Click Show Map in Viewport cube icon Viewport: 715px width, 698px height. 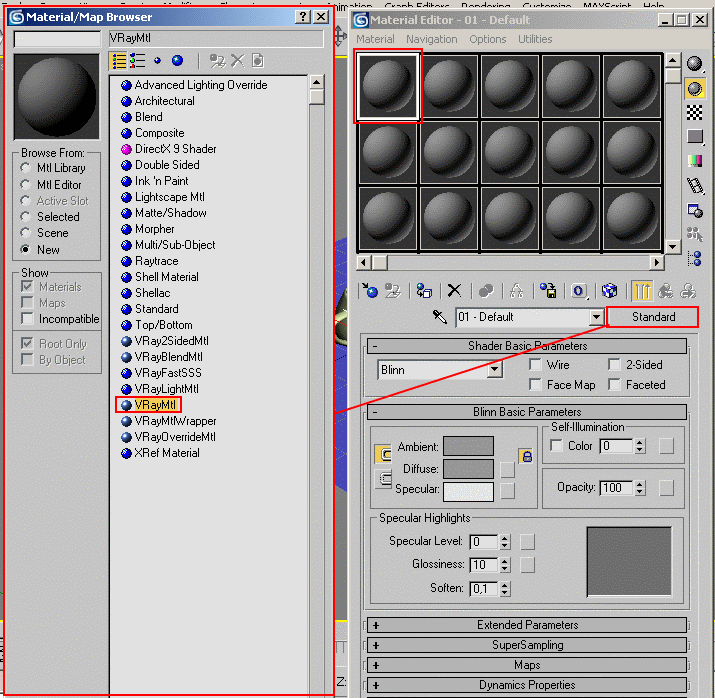609,290
